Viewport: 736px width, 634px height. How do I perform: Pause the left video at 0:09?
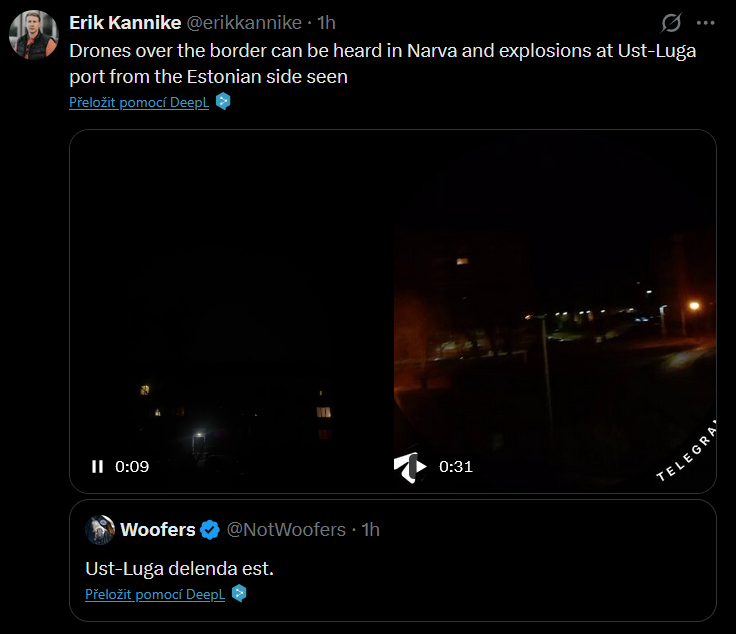tap(98, 466)
